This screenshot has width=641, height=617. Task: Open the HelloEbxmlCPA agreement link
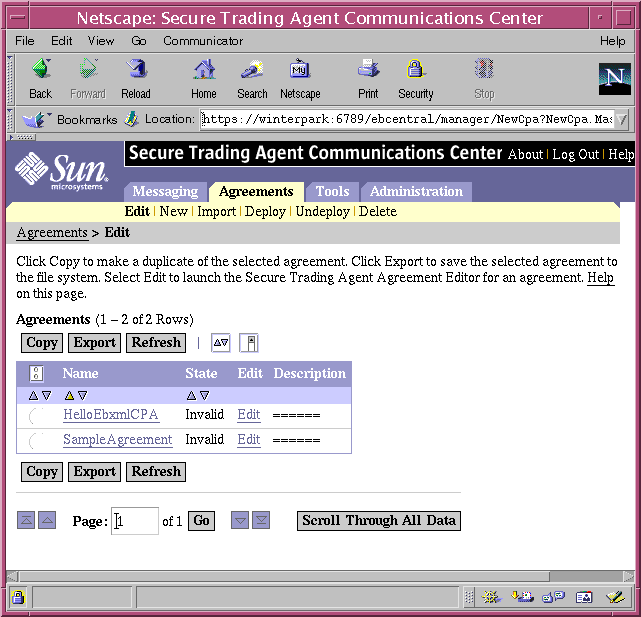(x=111, y=415)
